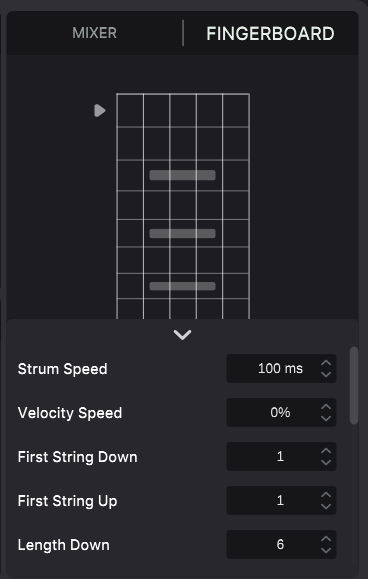Collapse the strum settings with the chevron
368x579 pixels.
click(182, 335)
